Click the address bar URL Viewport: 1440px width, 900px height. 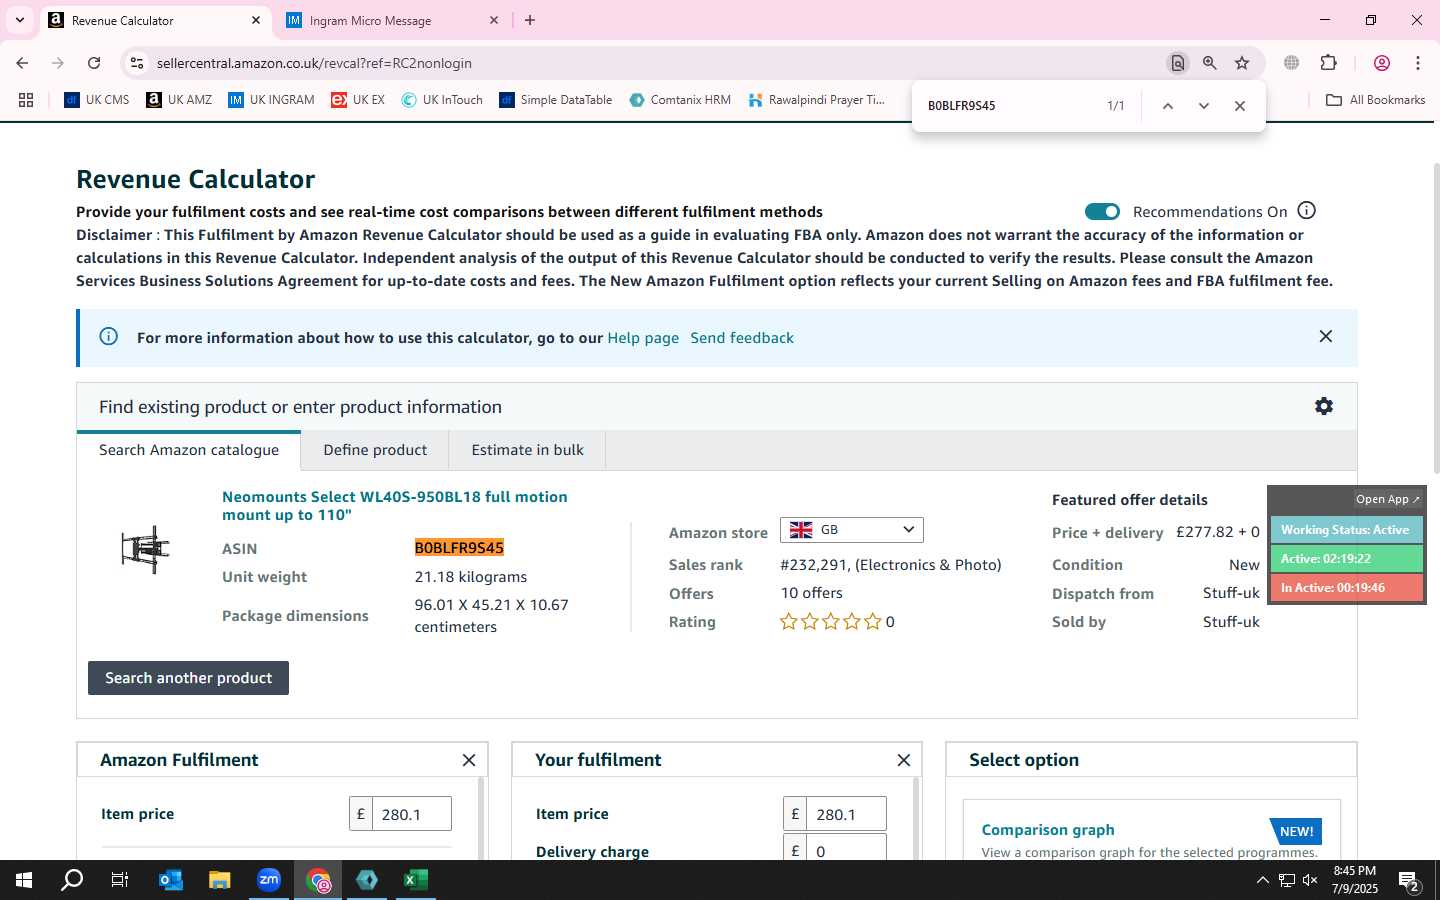(314, 63)
